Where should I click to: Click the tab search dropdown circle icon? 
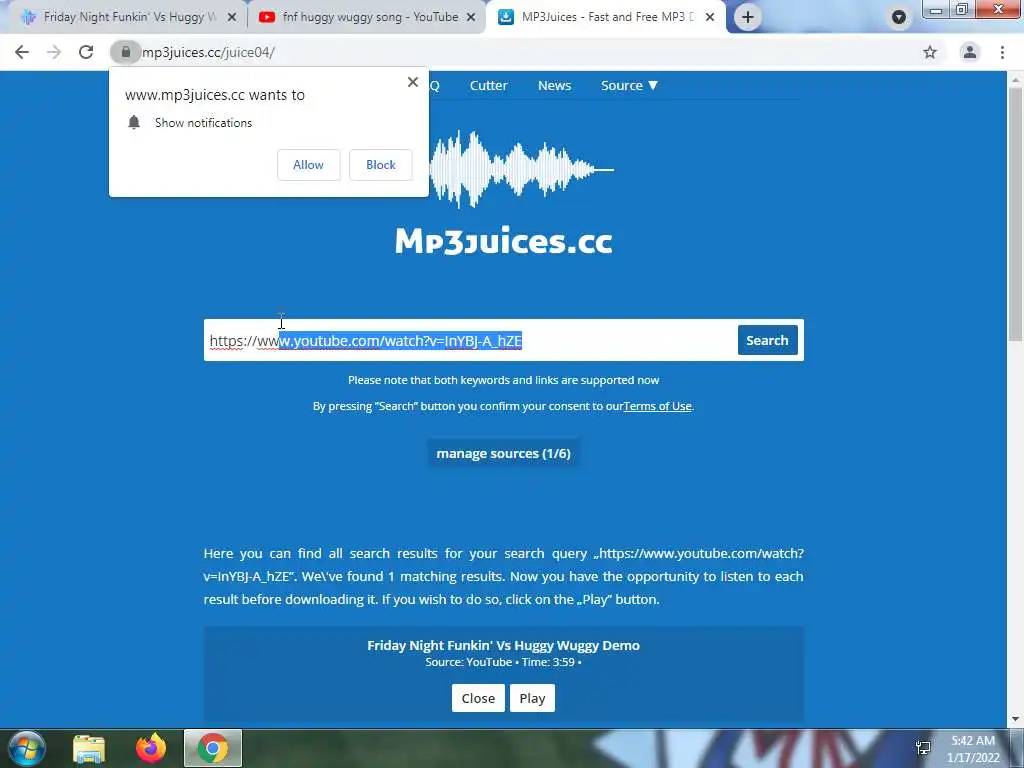click(899, 17)
